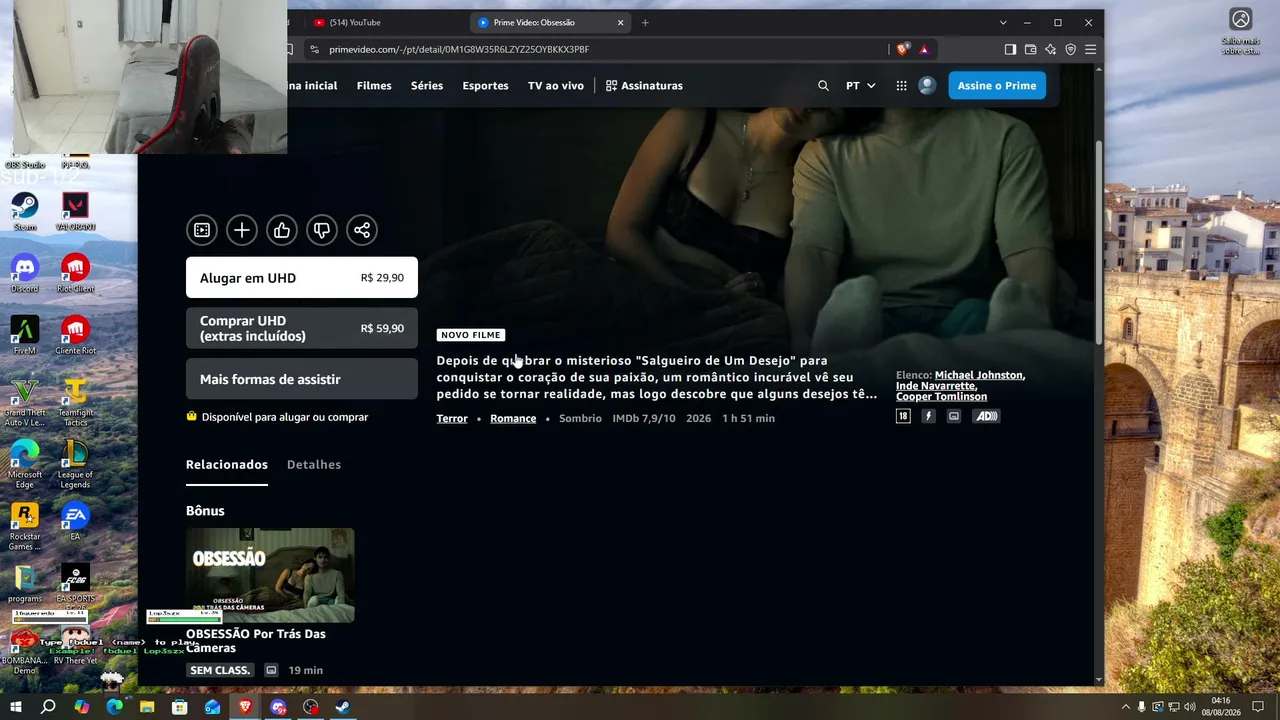Open the PT language dropdown
This screenshot has width=1280, height=720.
pyautogui.click(x=860, y=86)
